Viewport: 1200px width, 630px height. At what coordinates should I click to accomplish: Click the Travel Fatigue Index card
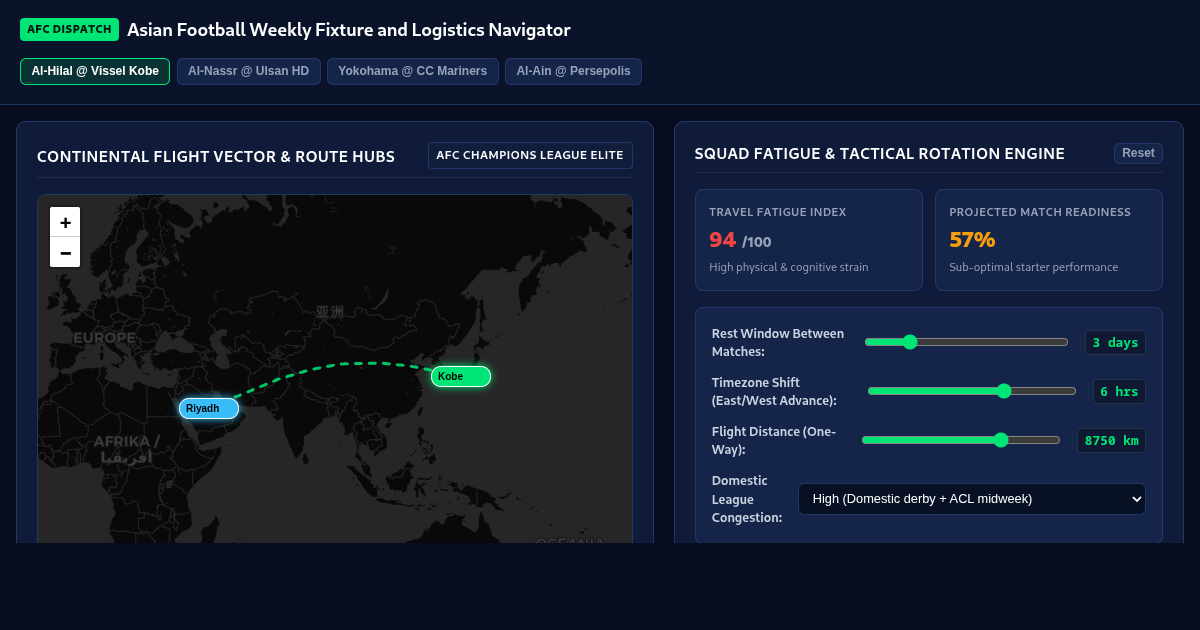click(x=809, y=240)
